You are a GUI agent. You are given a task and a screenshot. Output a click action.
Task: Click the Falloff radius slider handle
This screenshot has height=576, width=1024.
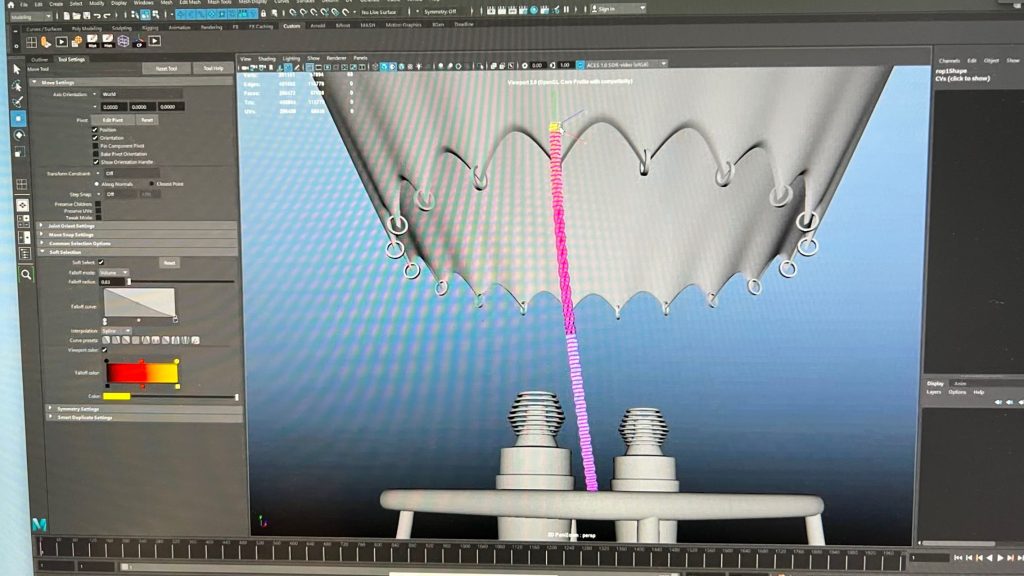point(129,281)
